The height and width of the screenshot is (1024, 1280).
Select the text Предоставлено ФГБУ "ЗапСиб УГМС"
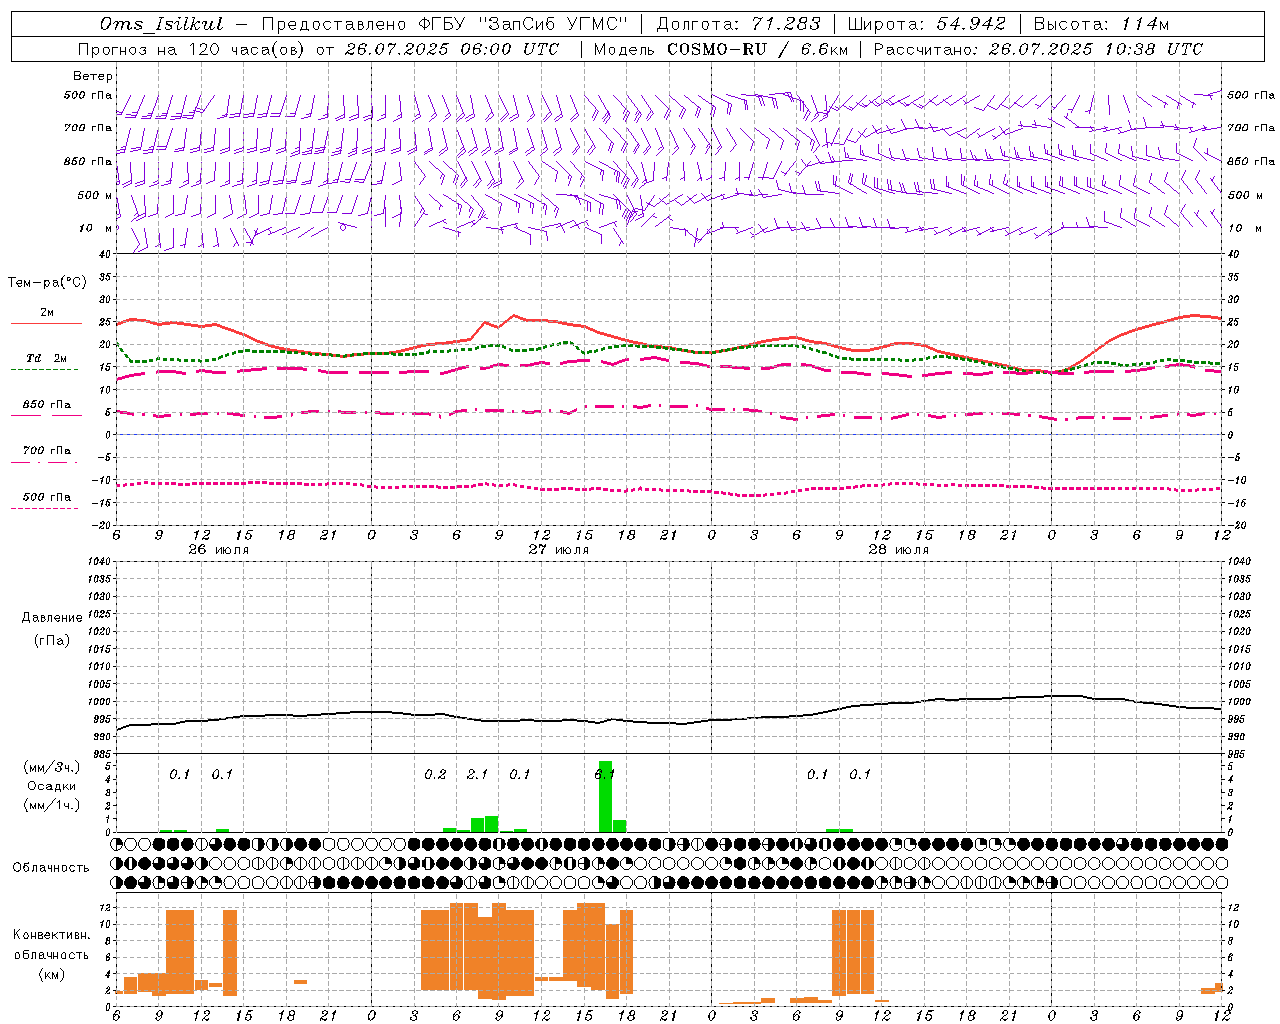pyautogui.click(x=444, y=24)
